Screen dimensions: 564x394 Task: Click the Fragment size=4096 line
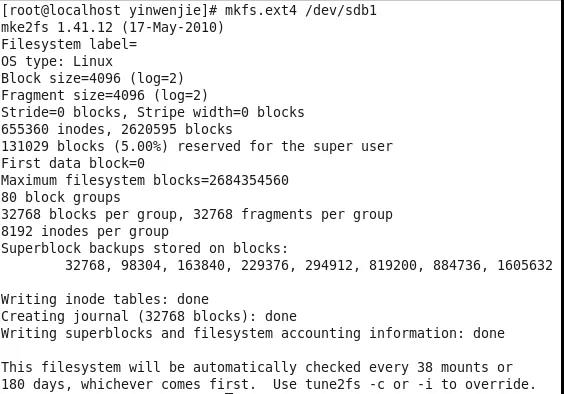pyautogui.click(x=105, y=95)
